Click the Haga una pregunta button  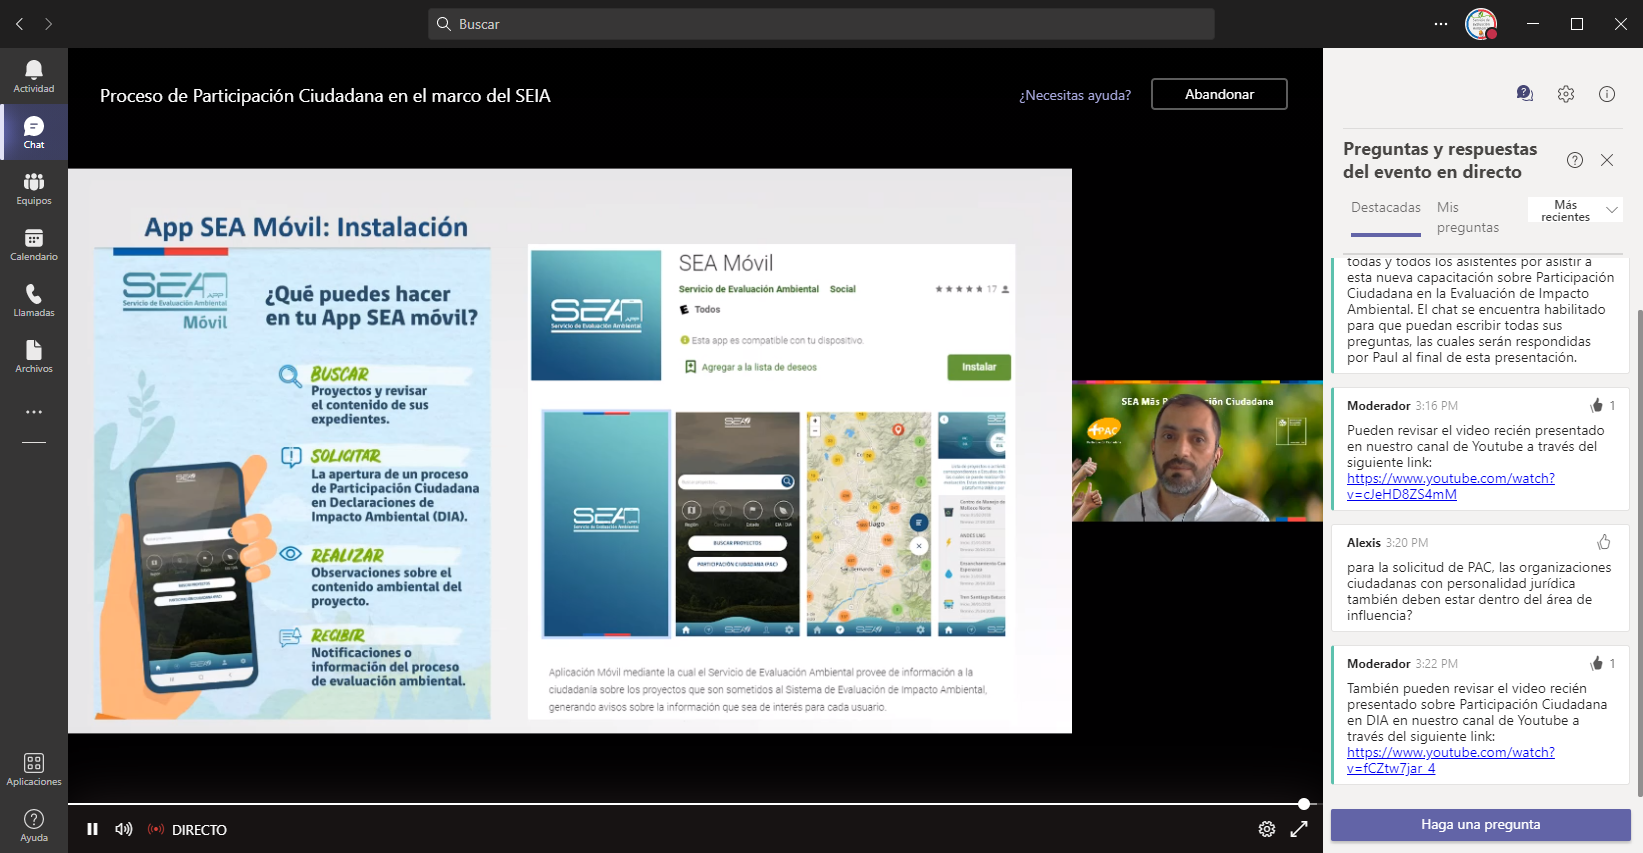coord(1480,825)
